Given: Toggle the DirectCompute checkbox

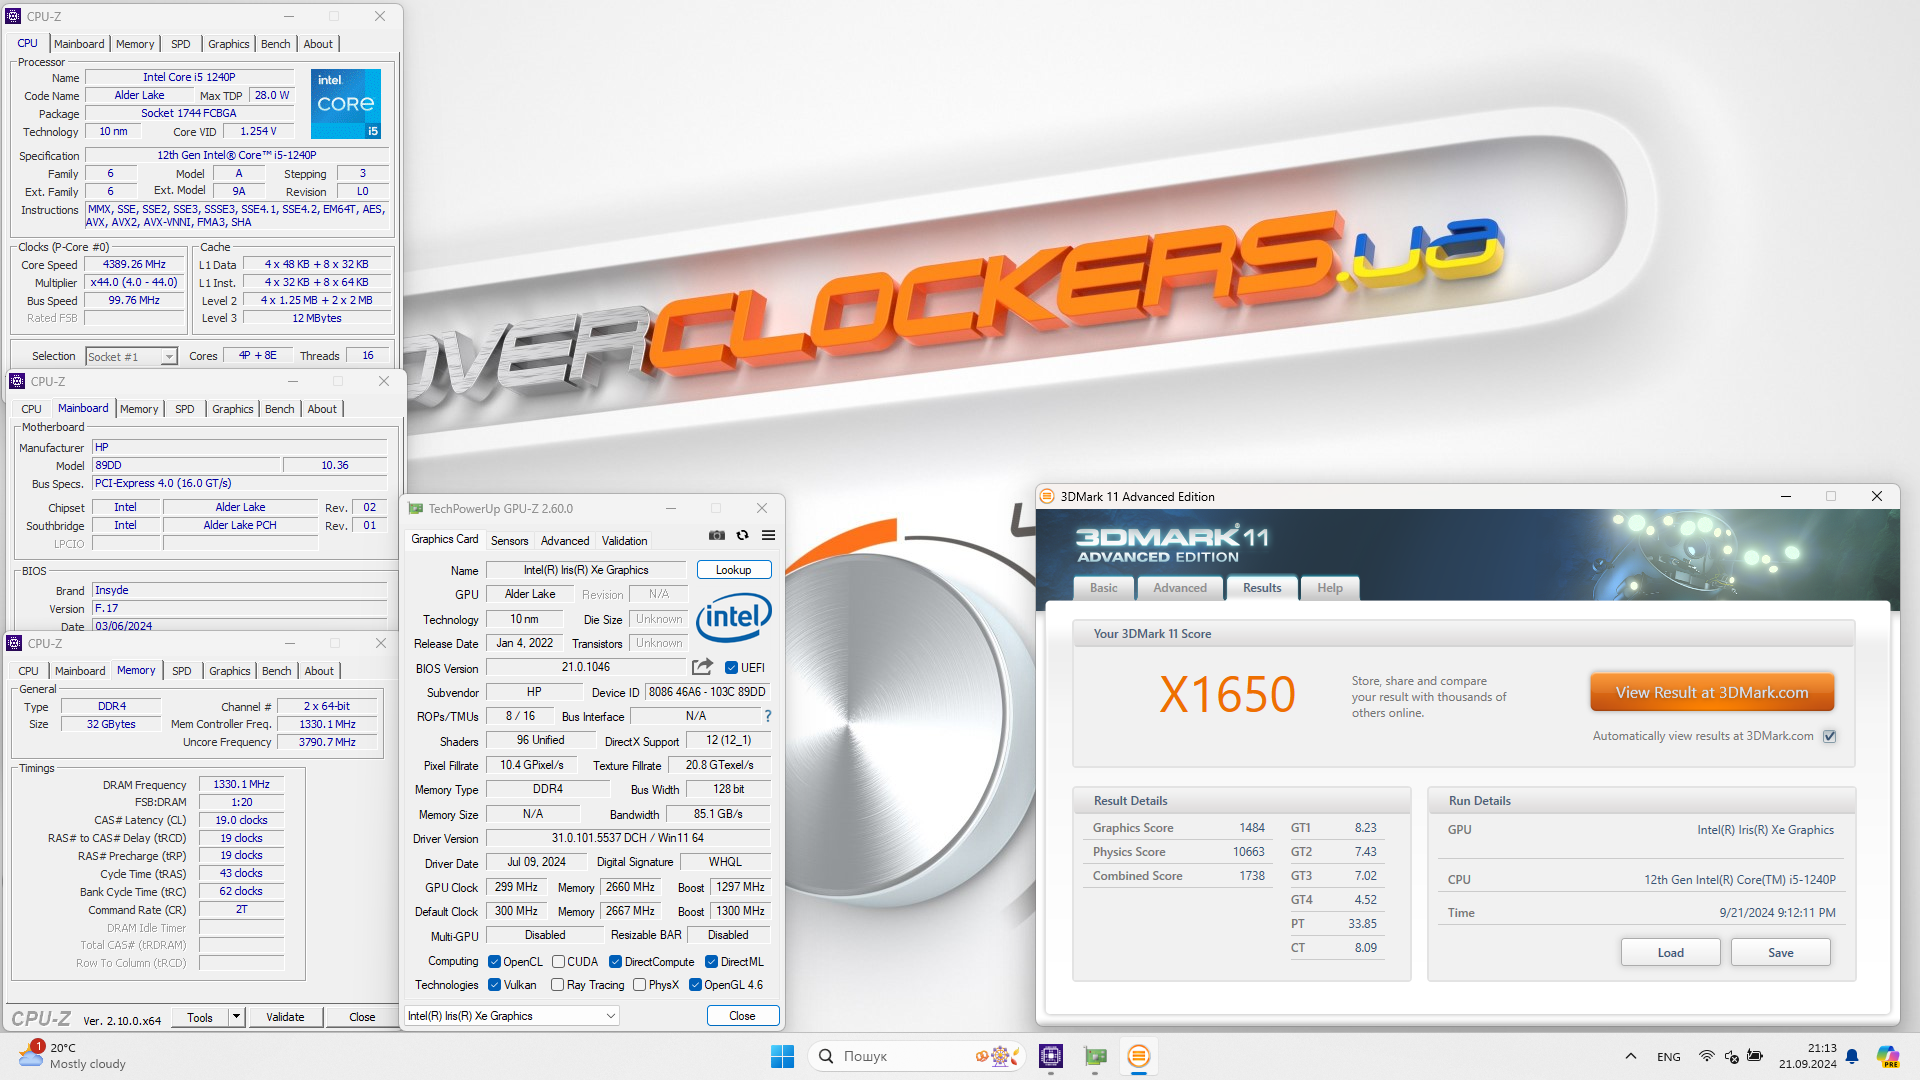Looking at the screenshot, I should click(615, 962).
